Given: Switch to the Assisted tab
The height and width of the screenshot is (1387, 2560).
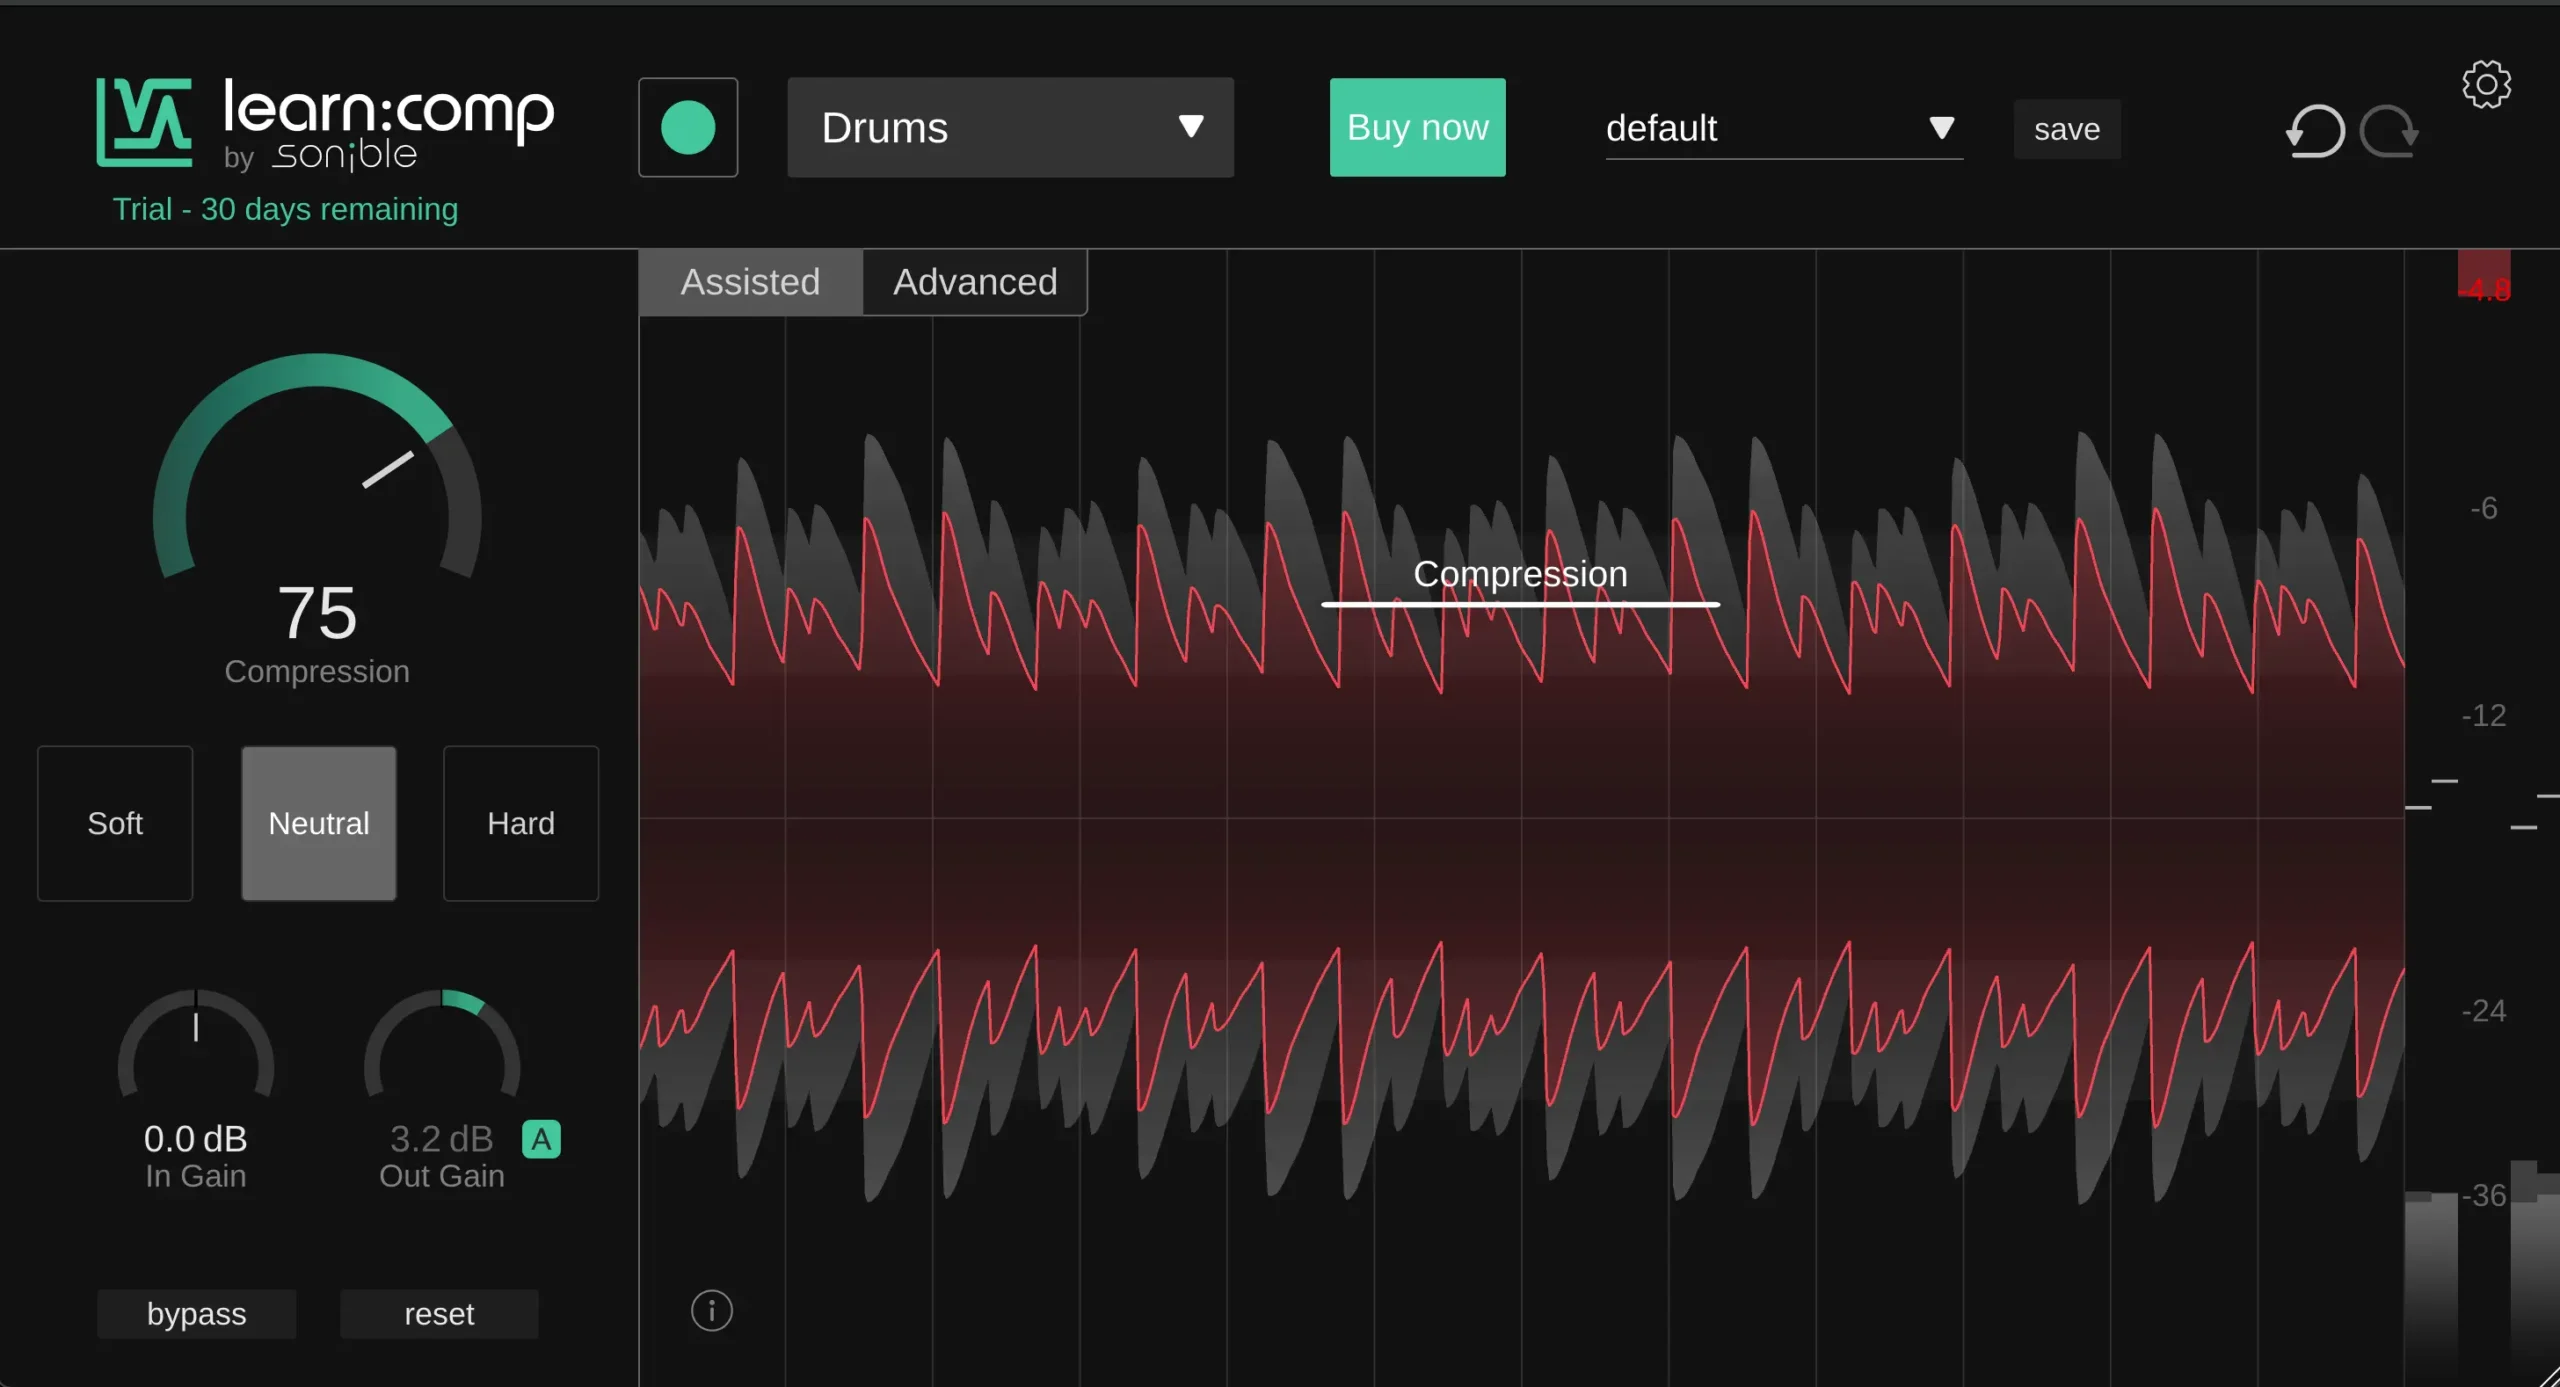Looking at the screenshot, I should [x=750, y=281].
